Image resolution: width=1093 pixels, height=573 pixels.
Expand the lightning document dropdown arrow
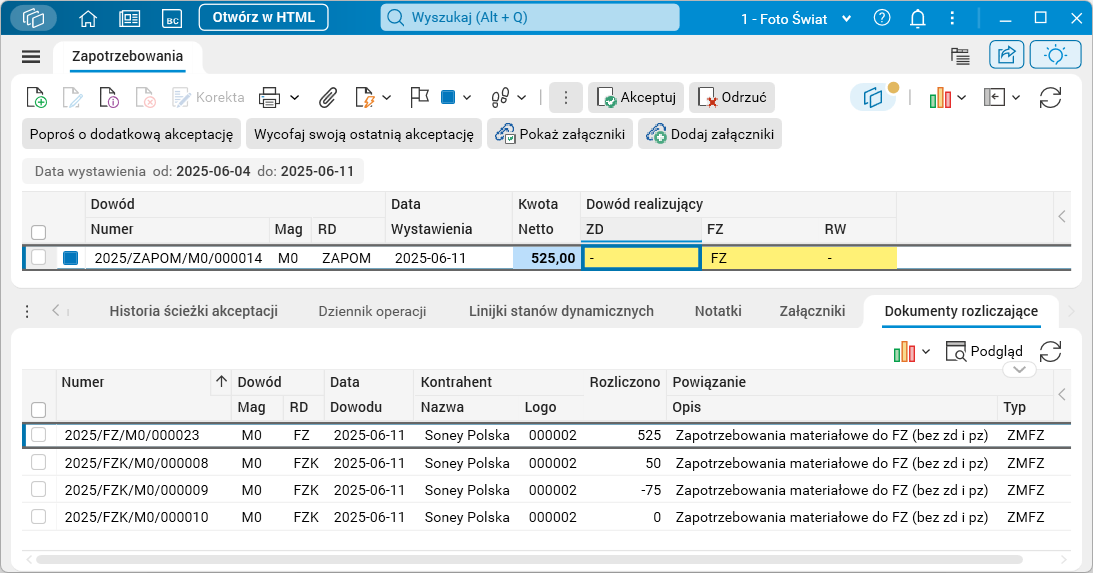387,98
